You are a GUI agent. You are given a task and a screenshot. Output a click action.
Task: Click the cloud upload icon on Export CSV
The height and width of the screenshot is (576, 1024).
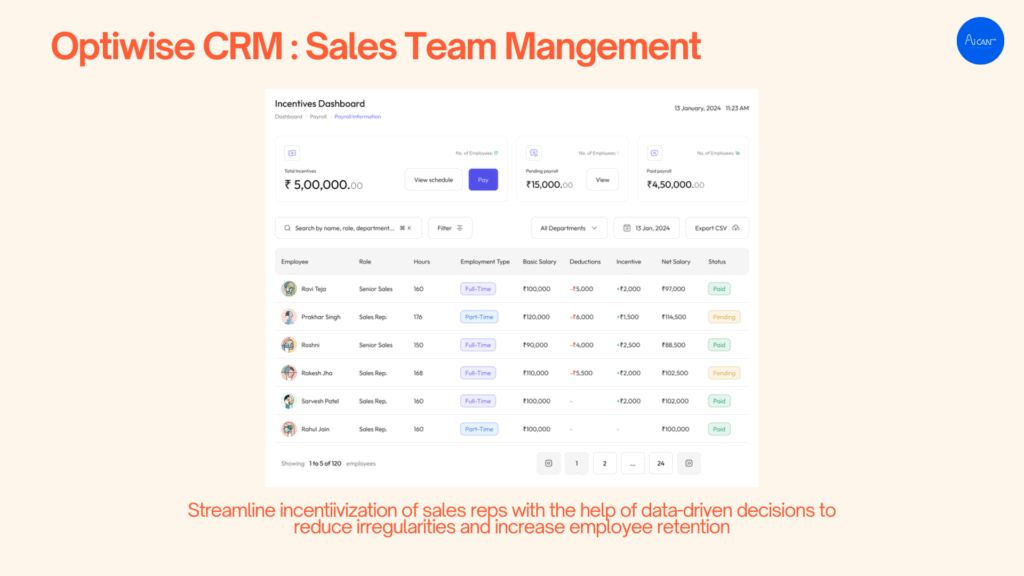point(736,228)
